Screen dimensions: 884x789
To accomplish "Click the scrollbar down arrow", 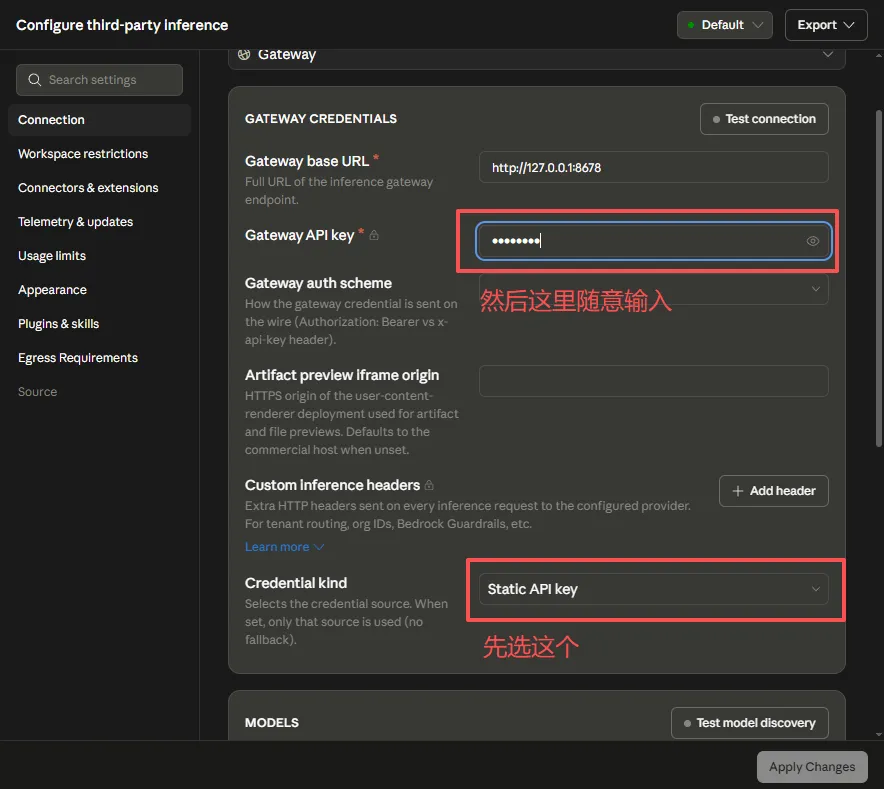I will [x=879, y=735].
